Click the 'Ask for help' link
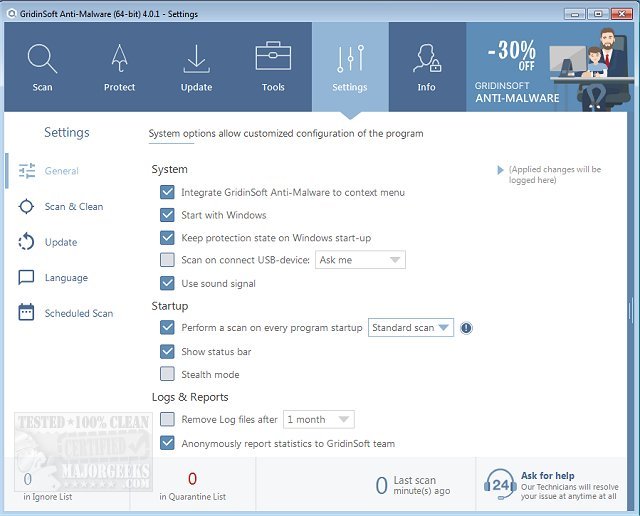The image size is (640, 516). tap(547, 476)
